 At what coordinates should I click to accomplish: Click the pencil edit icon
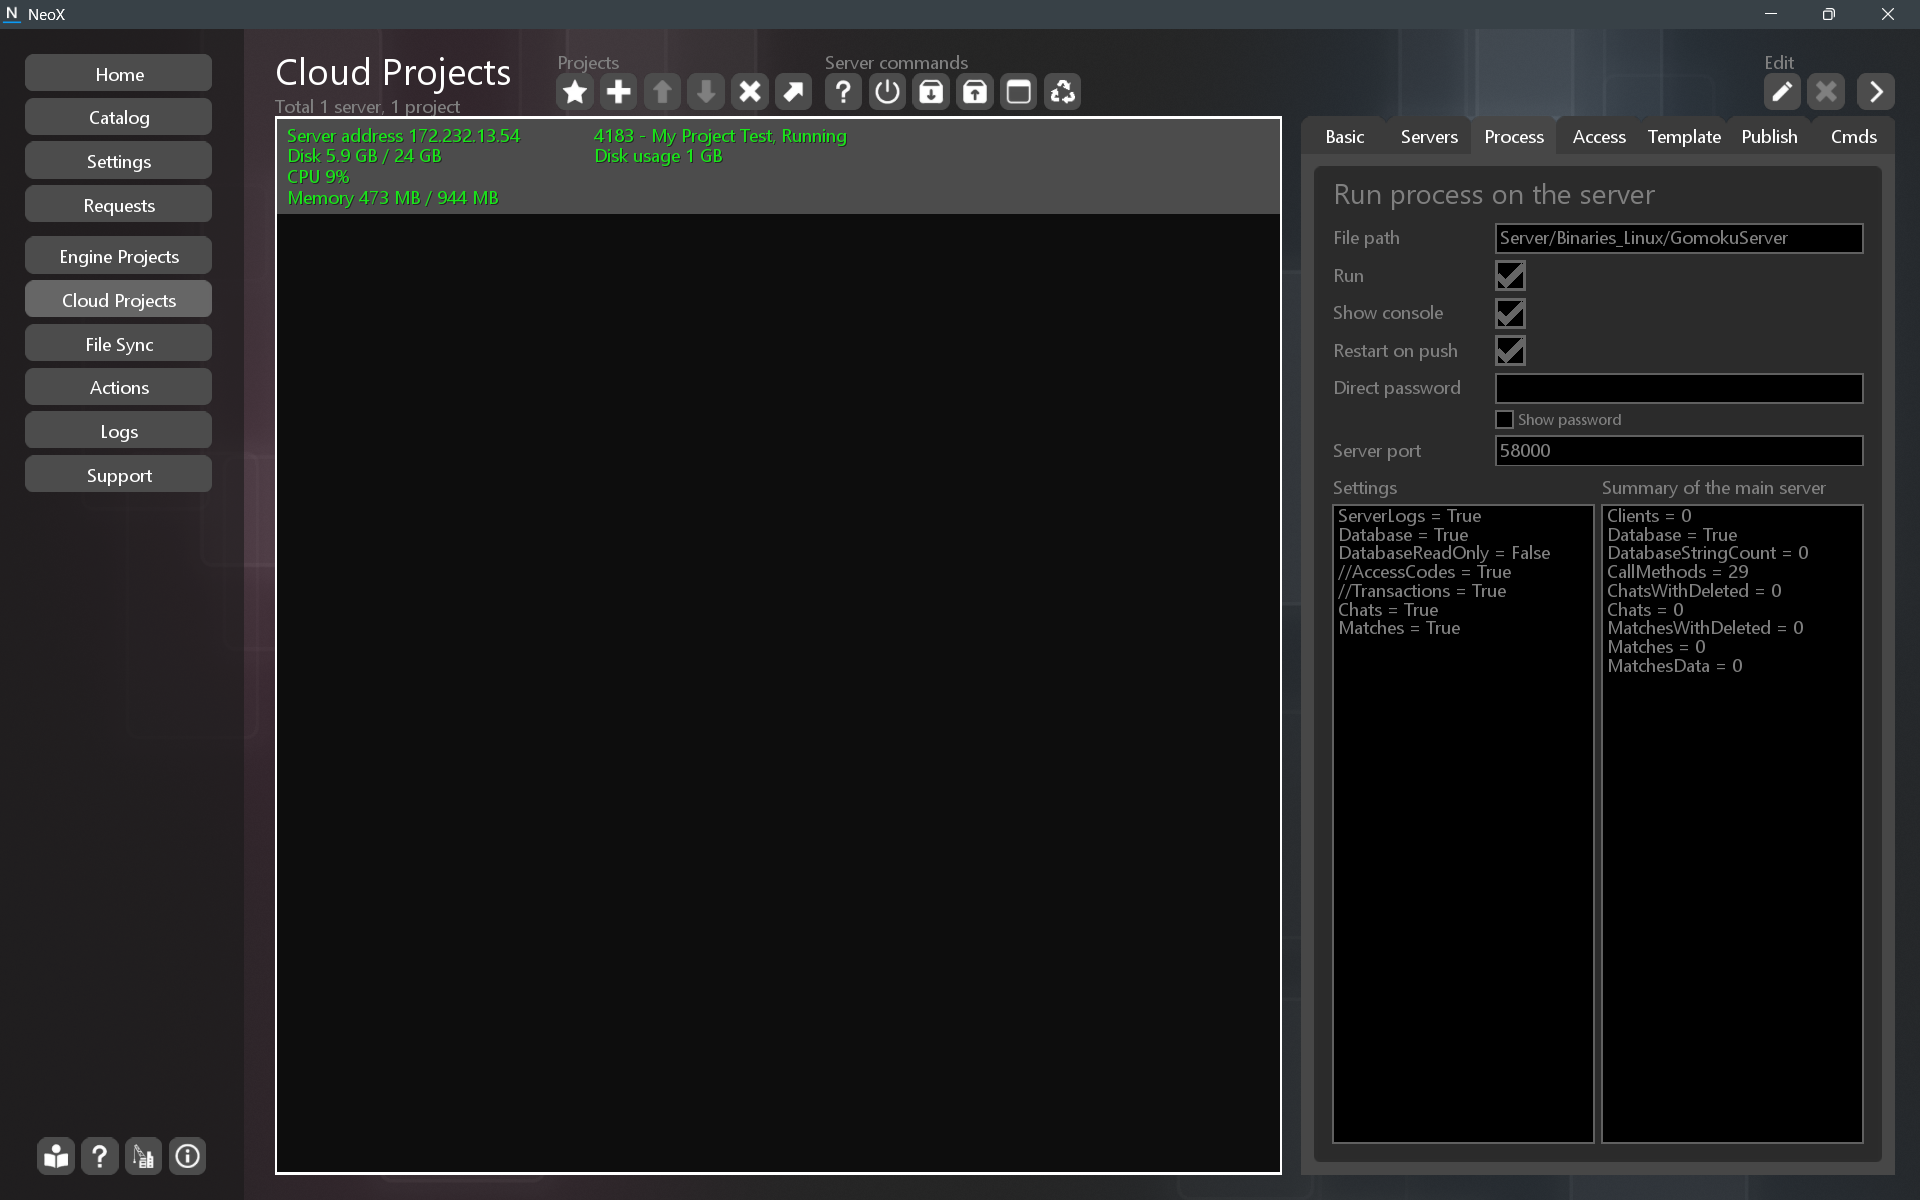[x=1781, y=92]
